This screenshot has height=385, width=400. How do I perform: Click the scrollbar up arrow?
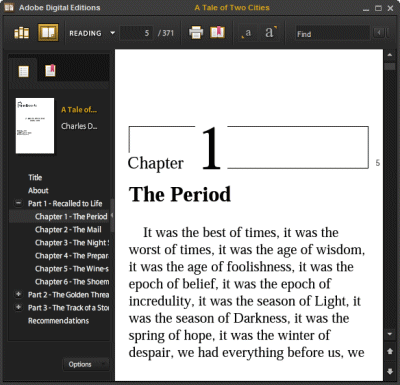(390, 55)
